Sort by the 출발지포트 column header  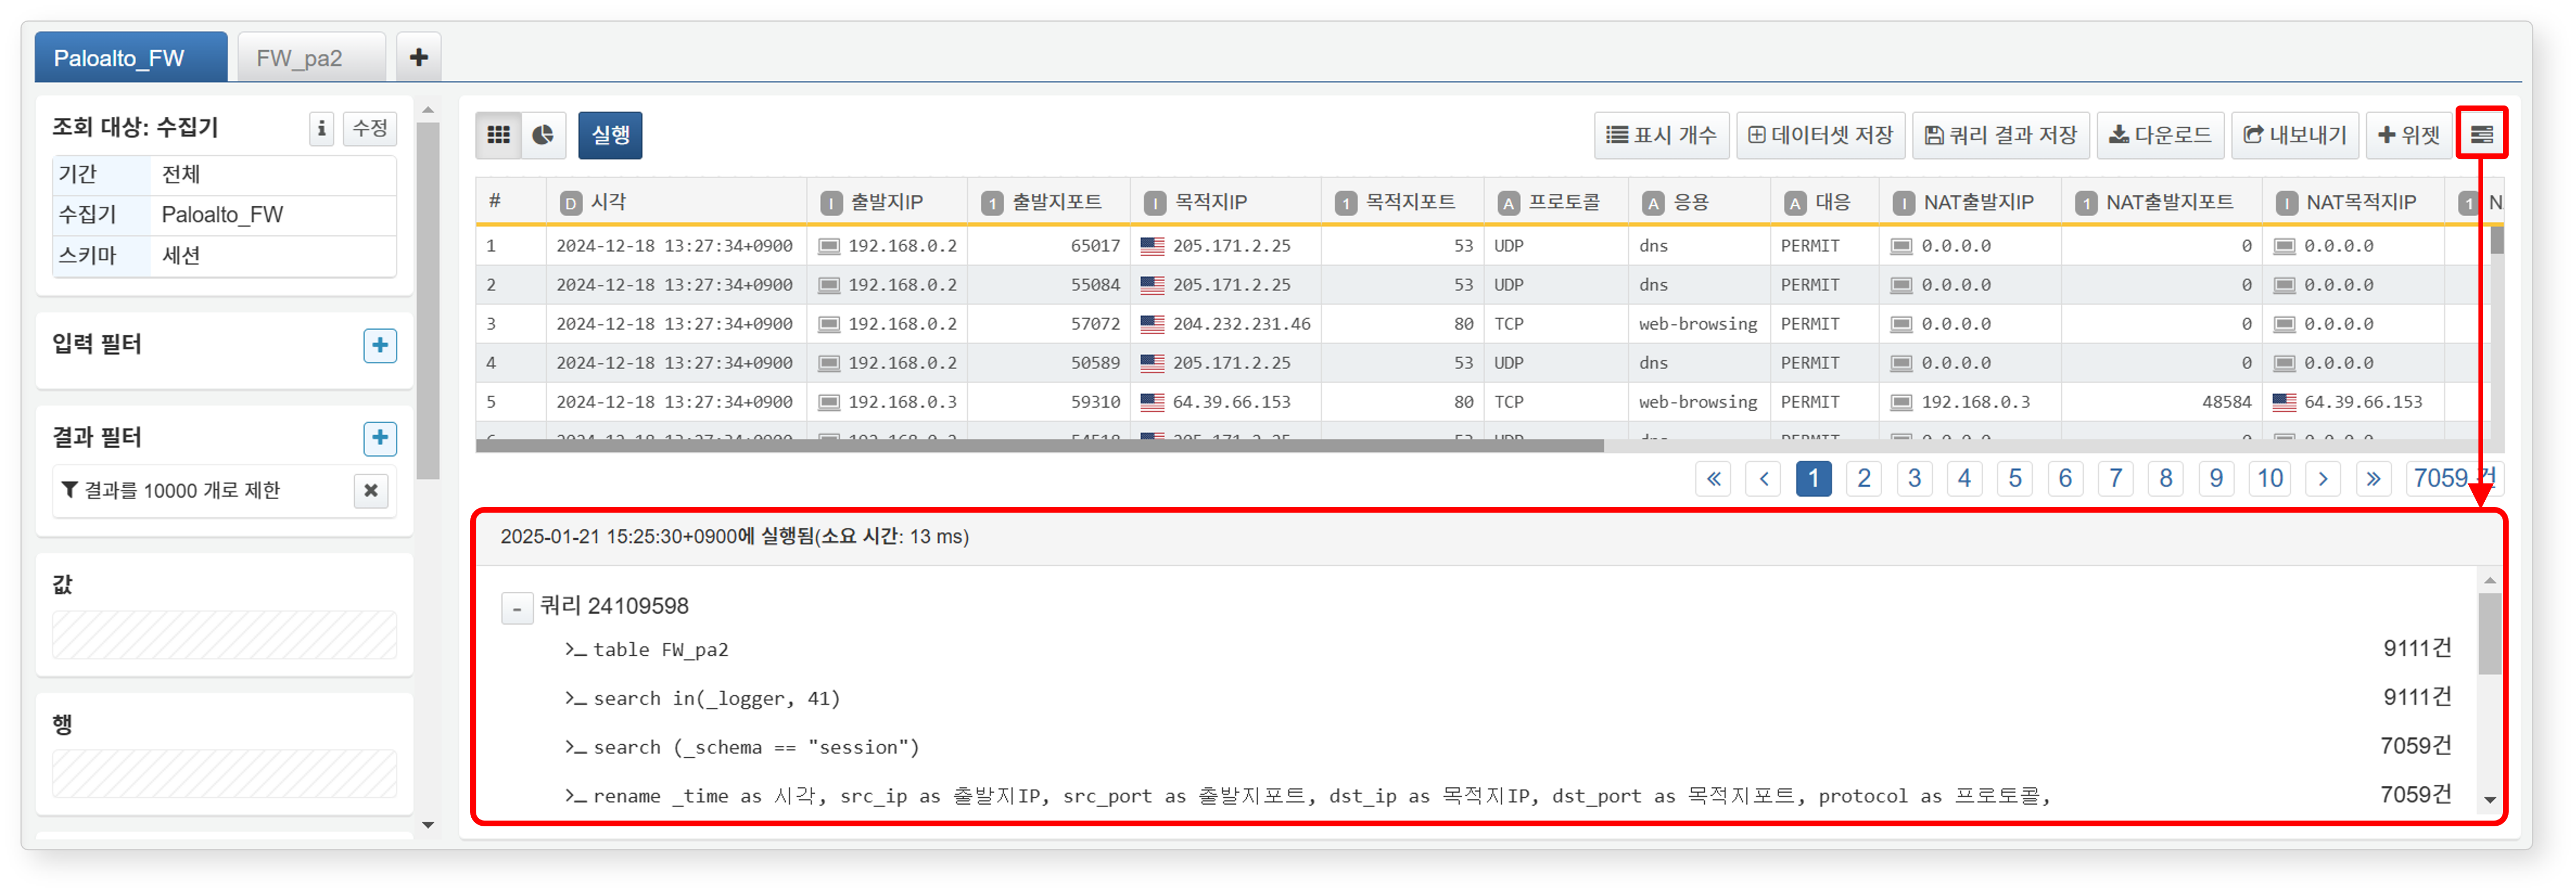[x=1049, y=202]
